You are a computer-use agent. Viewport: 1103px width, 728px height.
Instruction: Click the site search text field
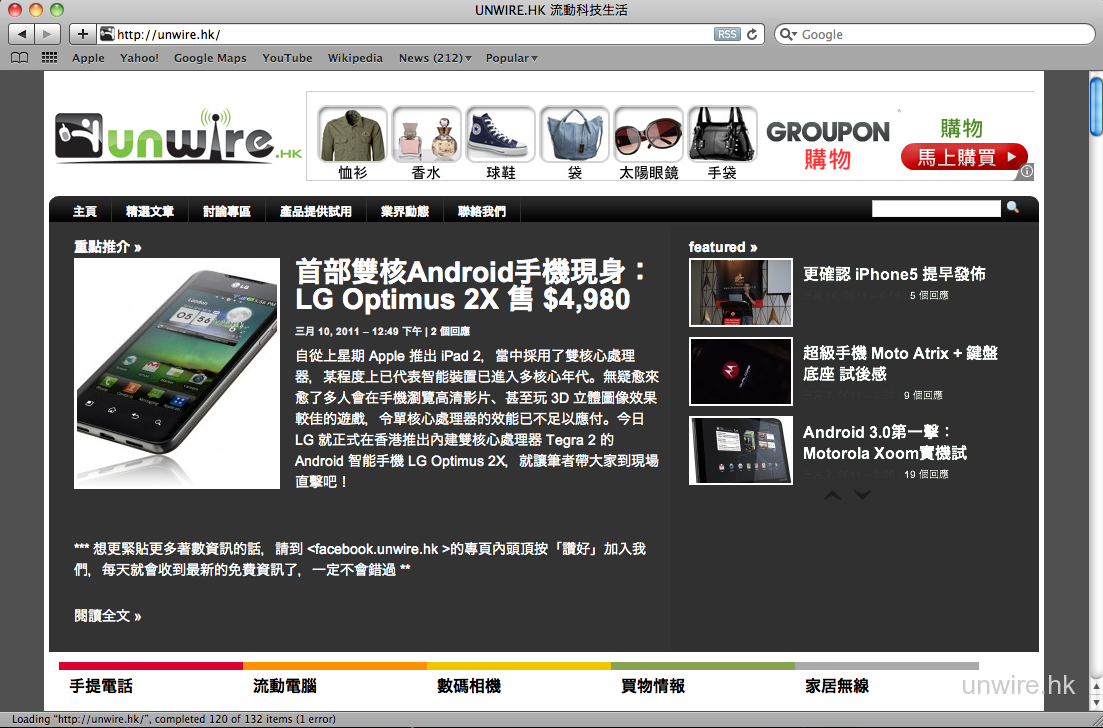pyautogui.click(x=935, y=209)
